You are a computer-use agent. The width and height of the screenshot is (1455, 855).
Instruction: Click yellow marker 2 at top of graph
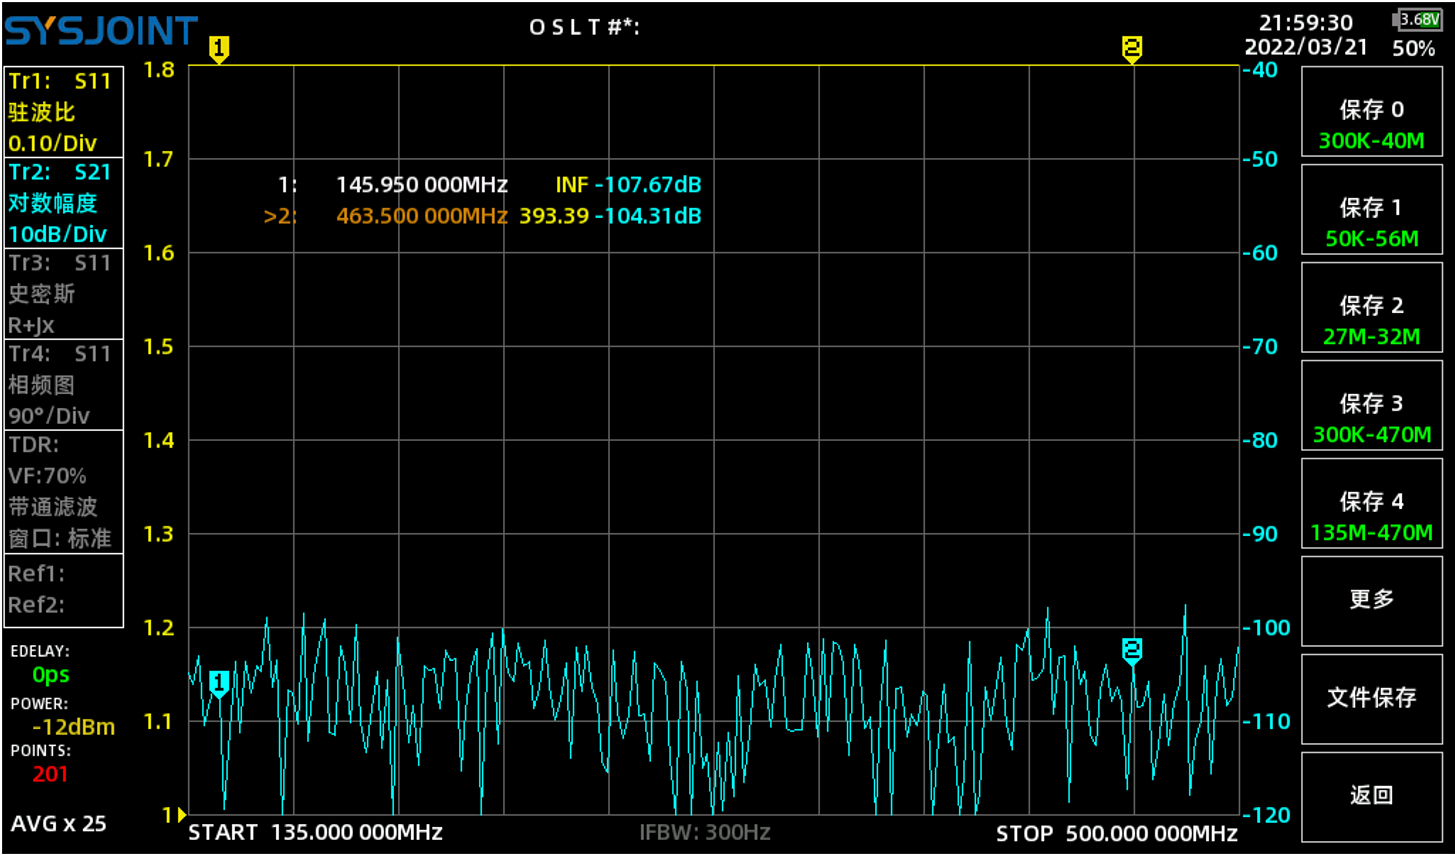click(1131, 49)
